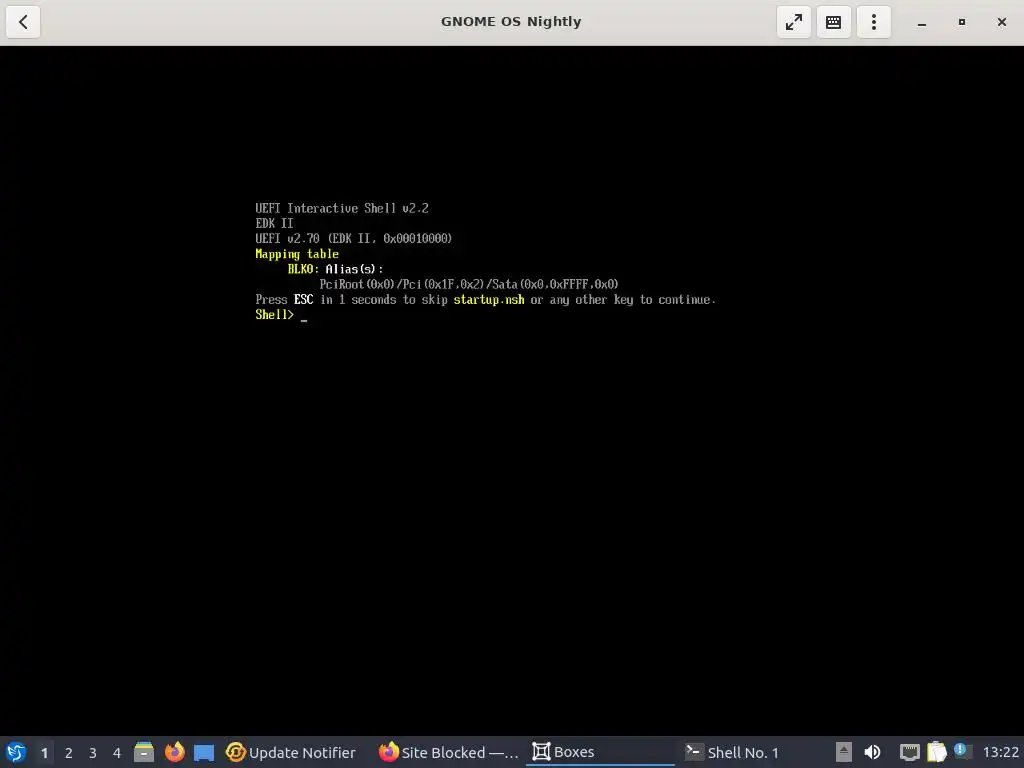Open the update notification tray icon

(961, 750)
